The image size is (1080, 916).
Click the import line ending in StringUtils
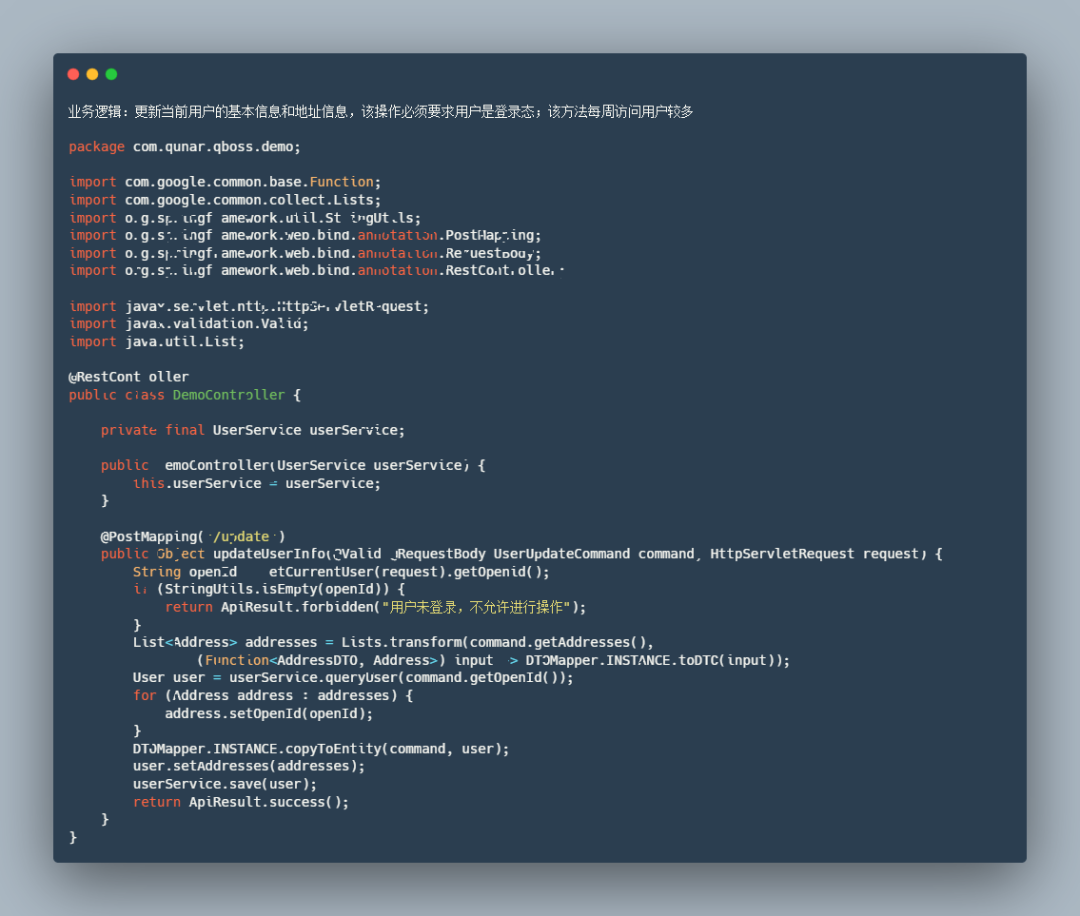[245, 218]
